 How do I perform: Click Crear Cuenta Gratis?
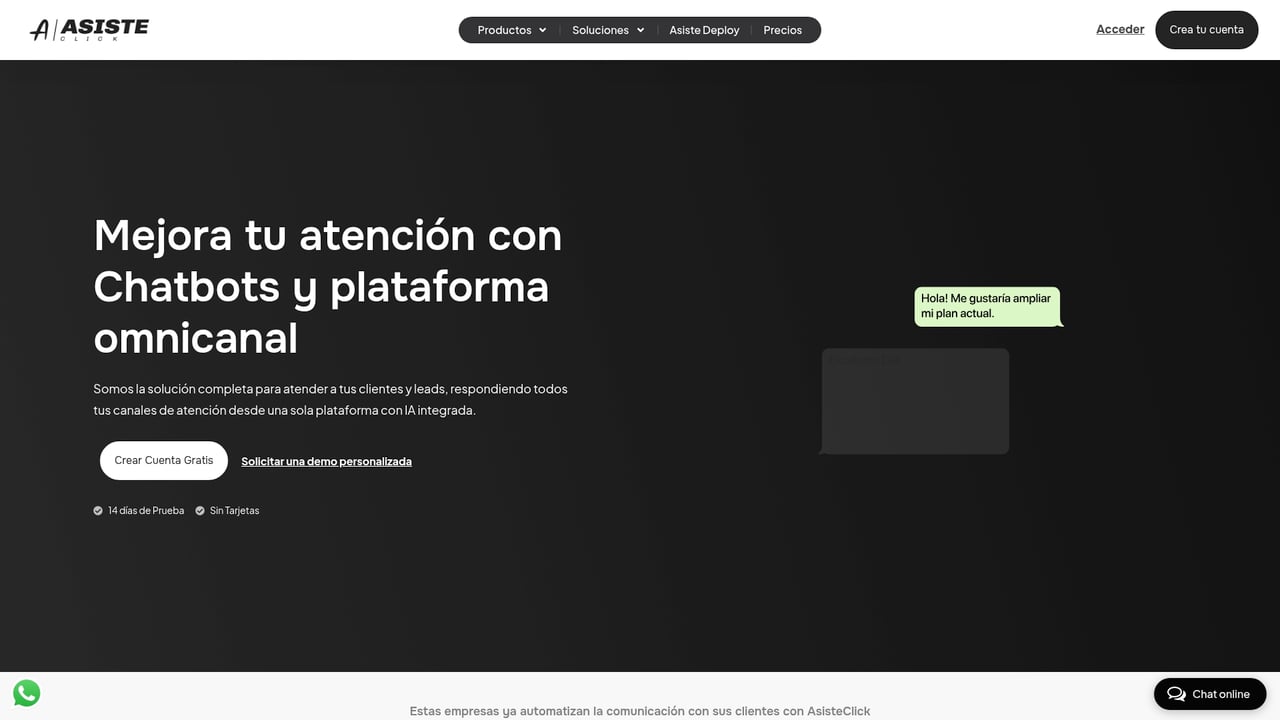tap(163, 460)
